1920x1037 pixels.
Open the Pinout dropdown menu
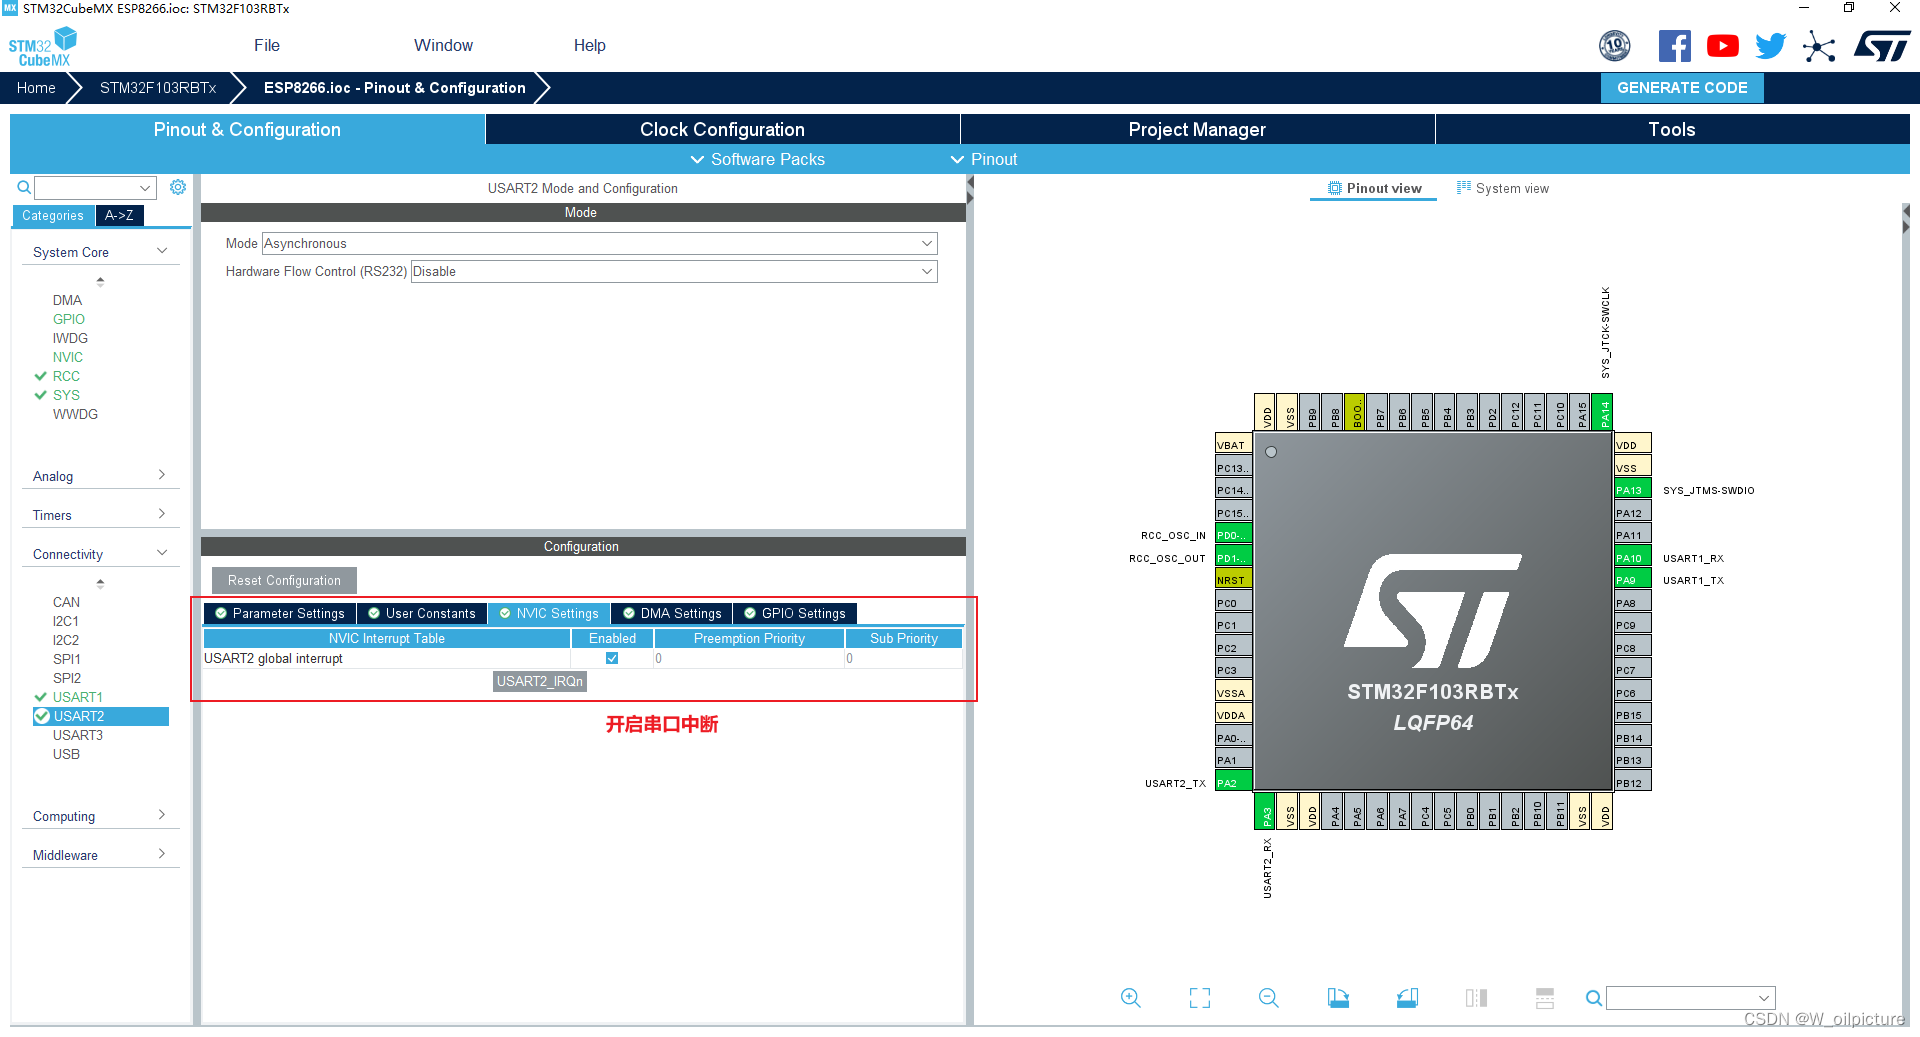click(x=983, y=159)
